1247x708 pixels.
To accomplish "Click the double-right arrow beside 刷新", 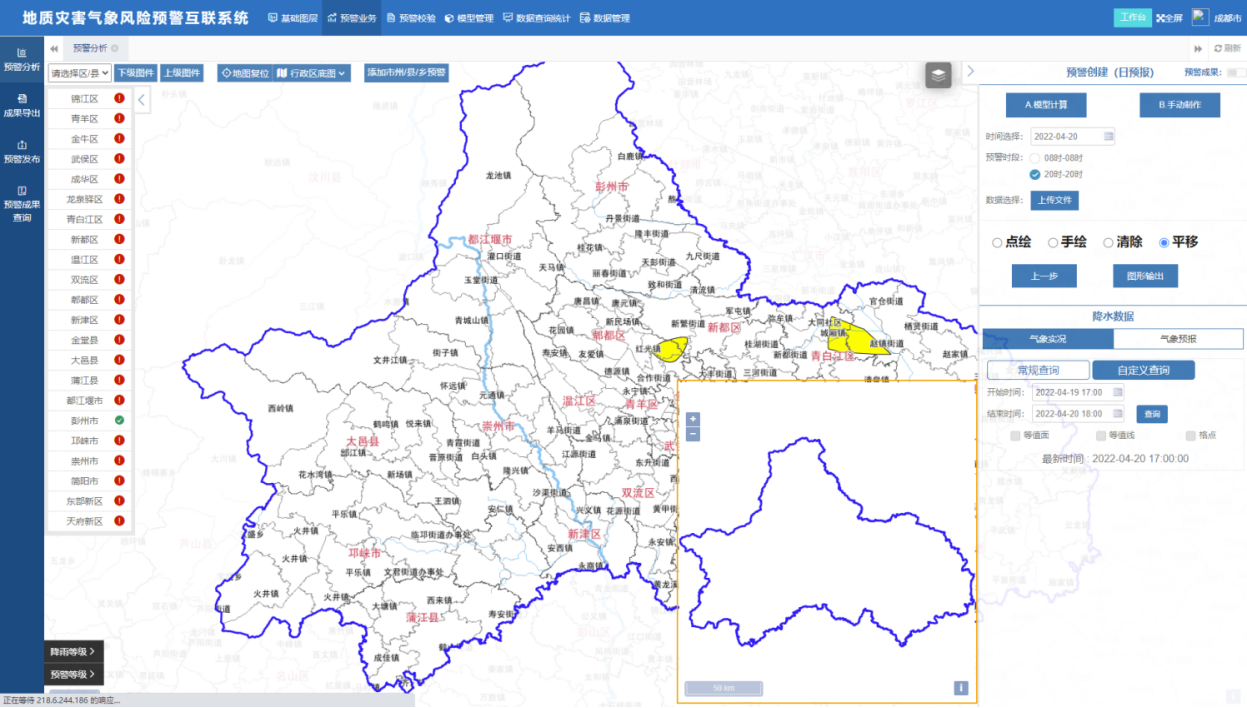I will click(x=1198, y=48).
